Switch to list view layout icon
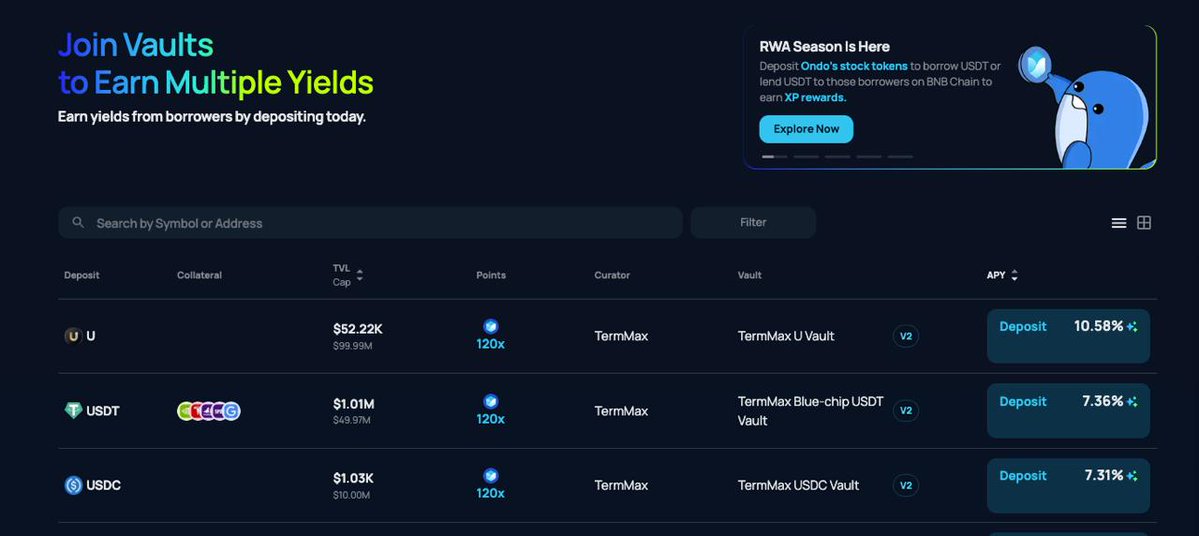 pyautogui.click(x=1119, y=223)
